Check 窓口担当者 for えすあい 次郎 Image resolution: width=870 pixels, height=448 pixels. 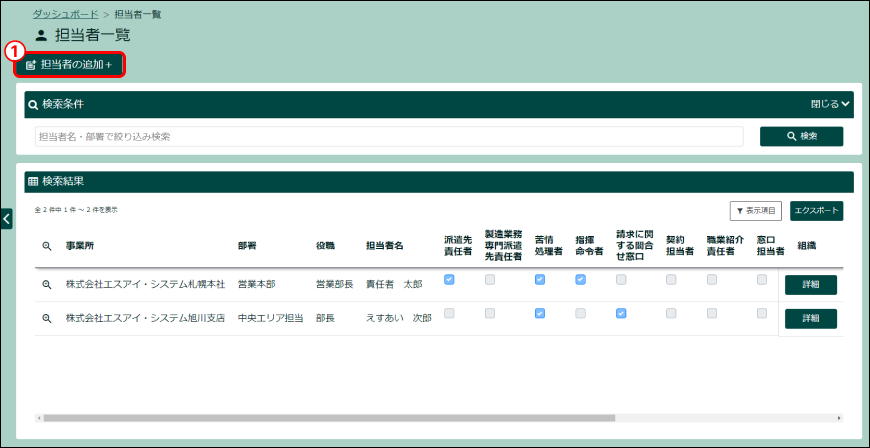[x=762, y=314]
